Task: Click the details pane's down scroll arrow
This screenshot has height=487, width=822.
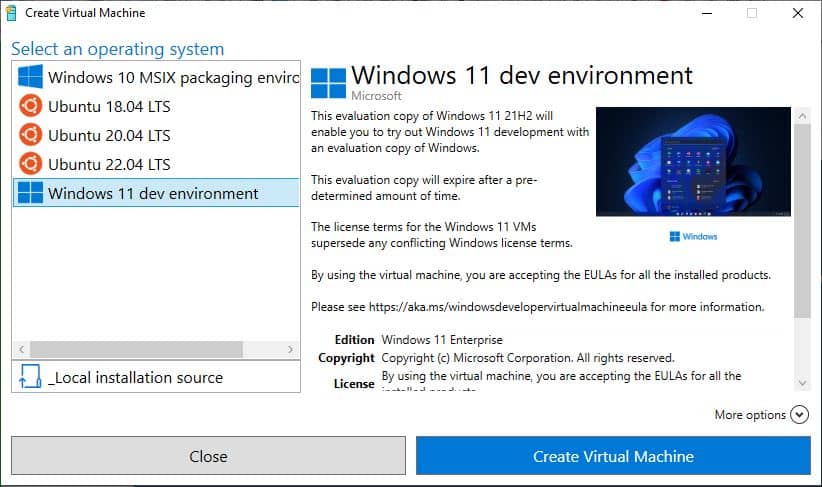Action: (x=802, y=383)
